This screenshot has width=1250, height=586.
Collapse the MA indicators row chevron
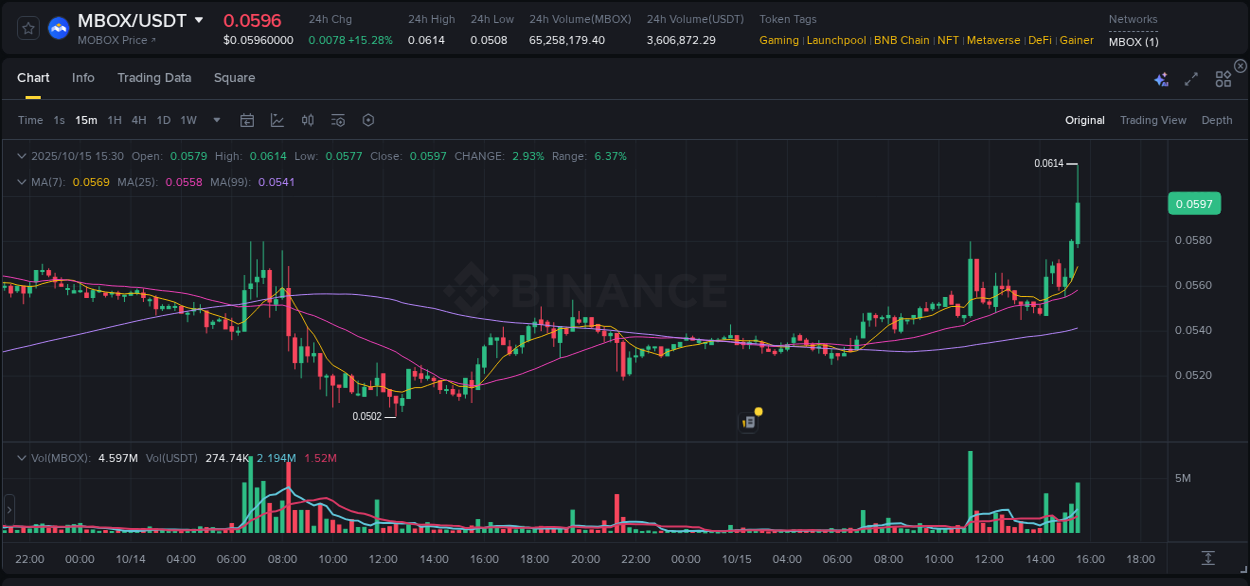coord(22,182)
